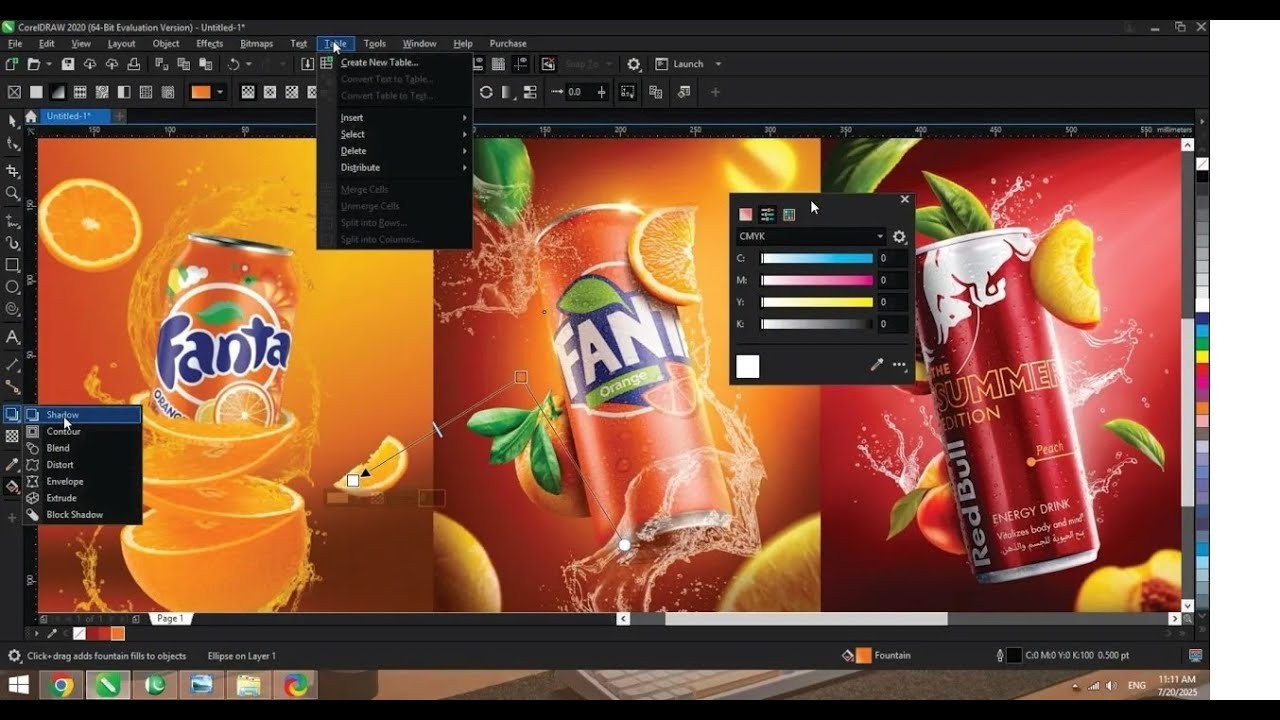Select Block Shadow from the flyout
The image size is (1280, 720).
pyautogui.click(x=82, y=515)
